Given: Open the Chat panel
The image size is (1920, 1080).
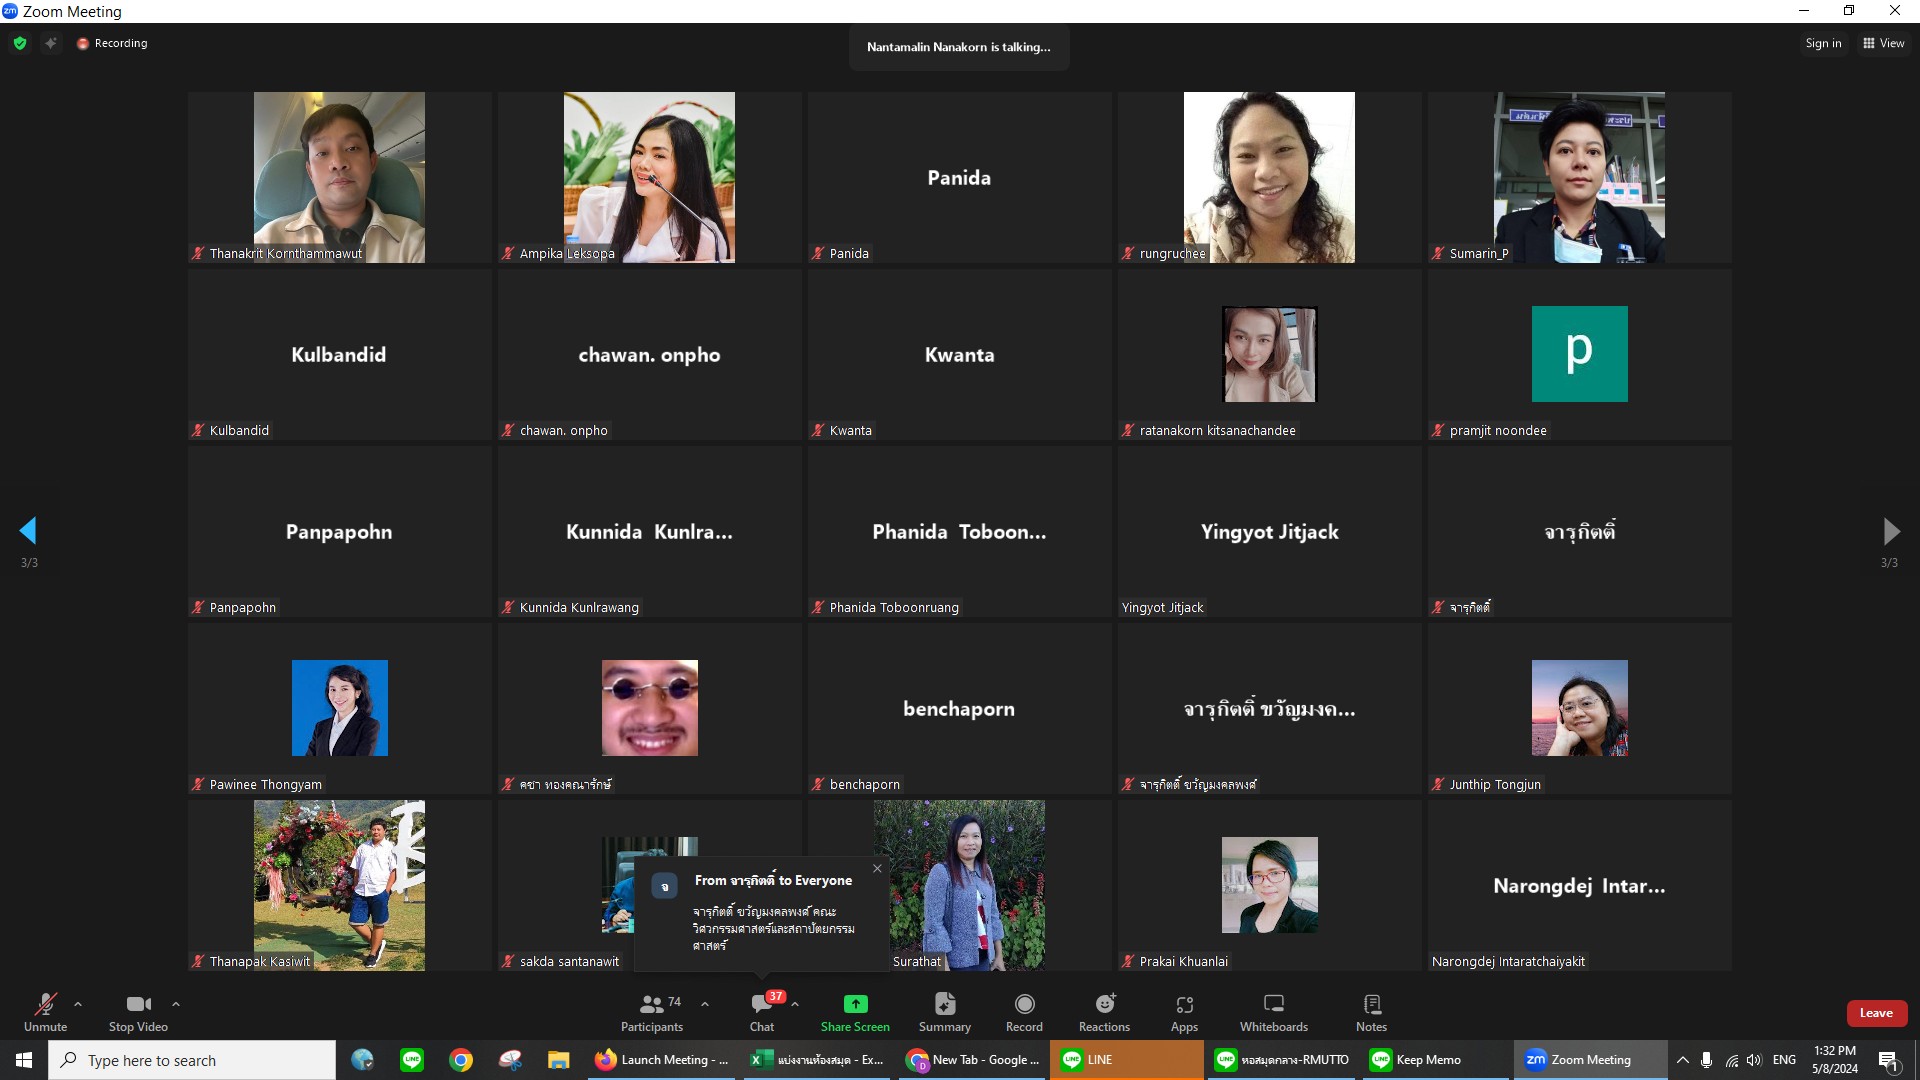Looking at the screenshot, I should (x=762, y=1012).
